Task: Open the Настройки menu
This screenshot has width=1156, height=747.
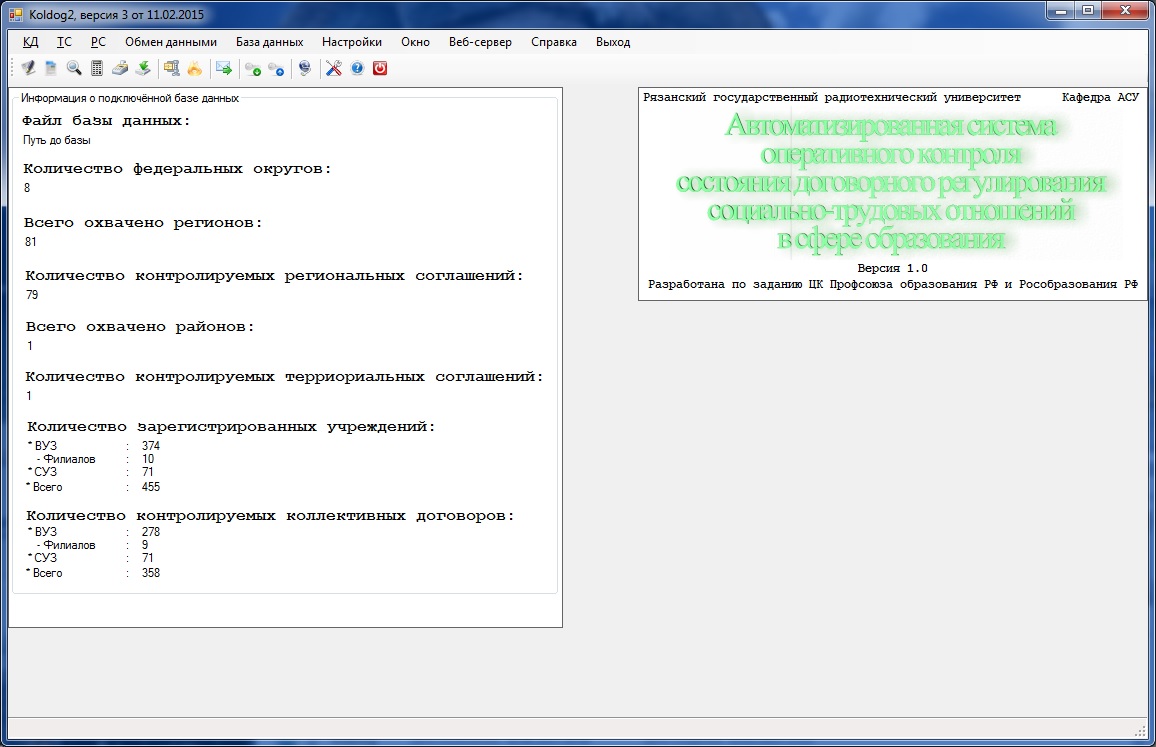Action: click(x=352, y=42)
